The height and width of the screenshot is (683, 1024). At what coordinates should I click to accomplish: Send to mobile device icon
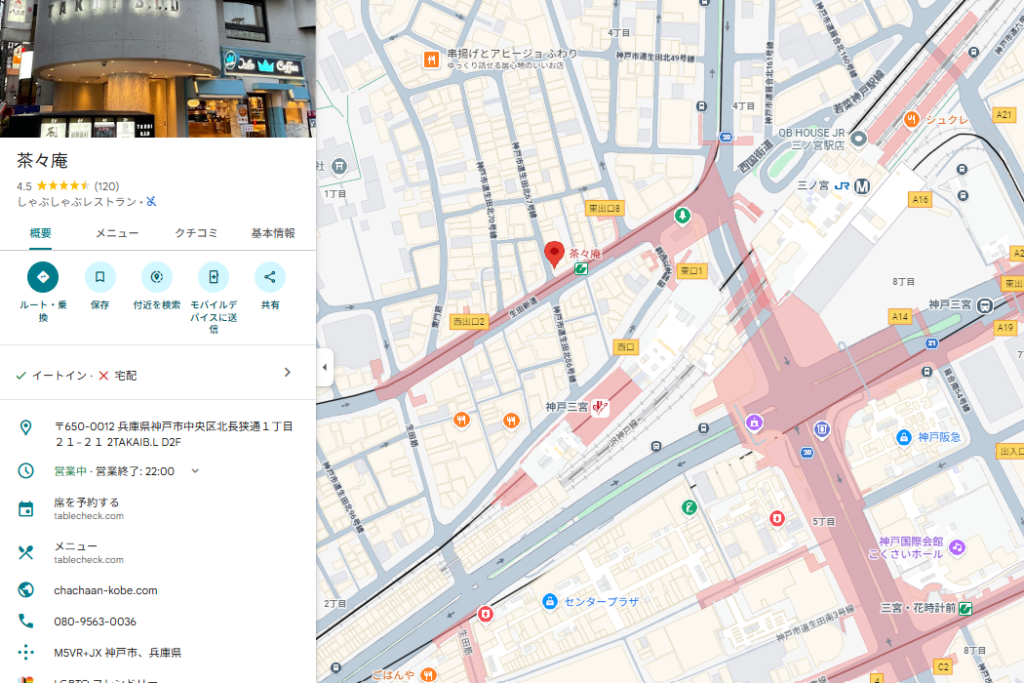pos(213,277)
